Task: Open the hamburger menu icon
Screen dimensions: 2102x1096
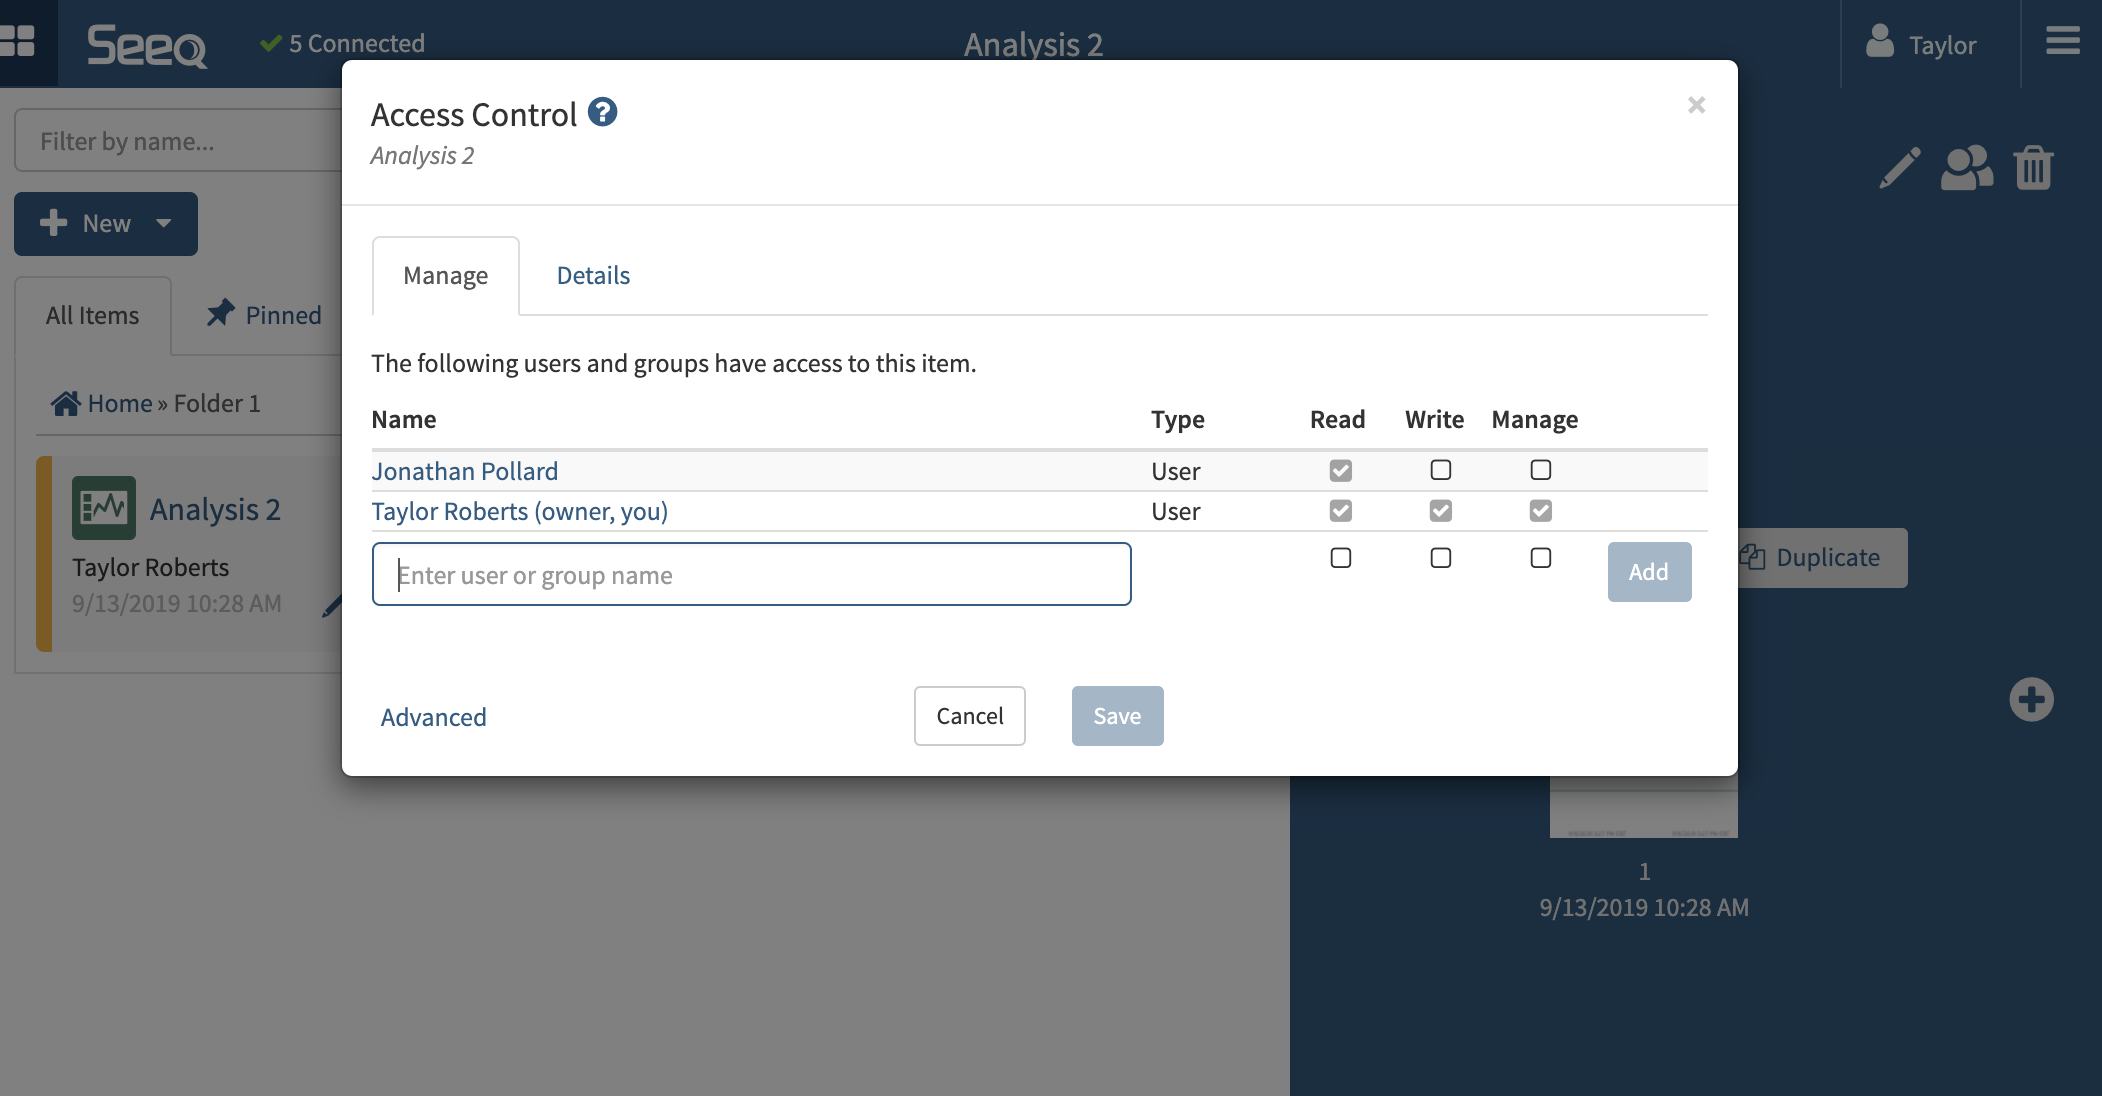Action: [x=2062, y=42]
